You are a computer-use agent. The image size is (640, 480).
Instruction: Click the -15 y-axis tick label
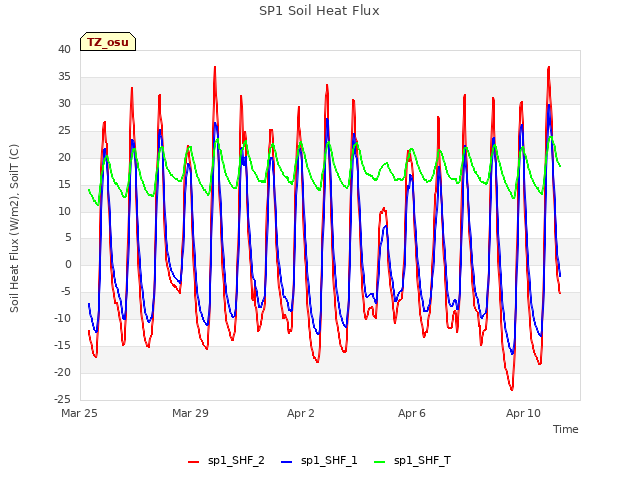pyautogui.click(x=62, y=345)
